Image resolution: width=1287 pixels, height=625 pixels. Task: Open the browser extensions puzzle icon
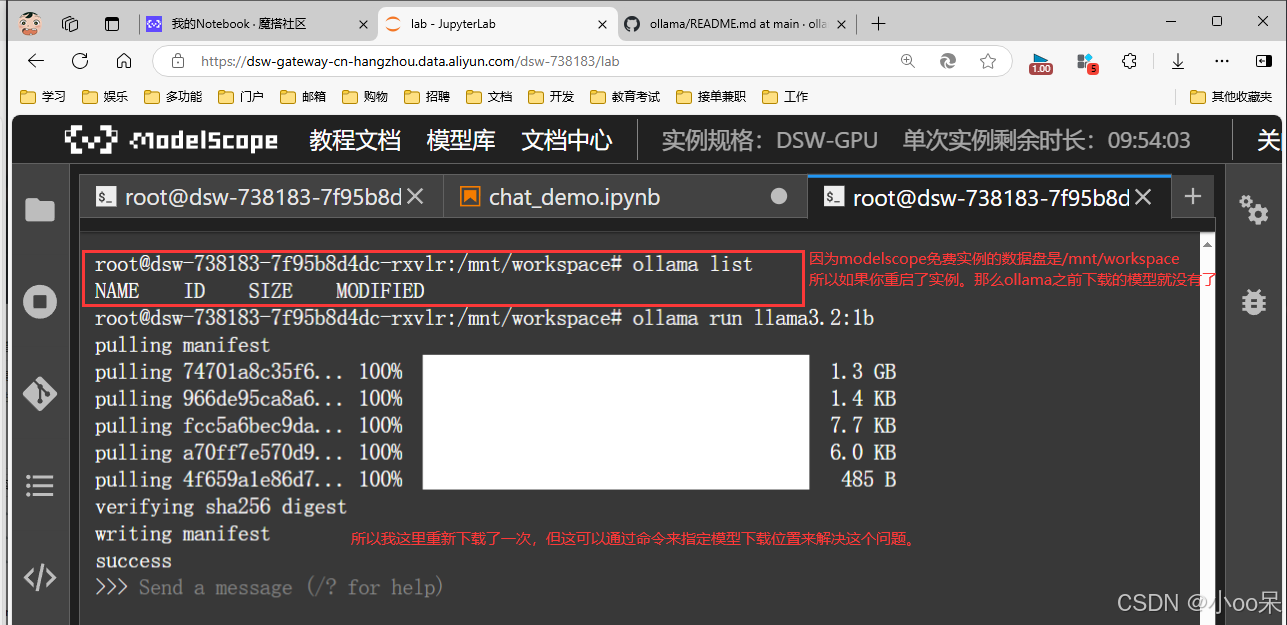click(x=1130, y=61)
